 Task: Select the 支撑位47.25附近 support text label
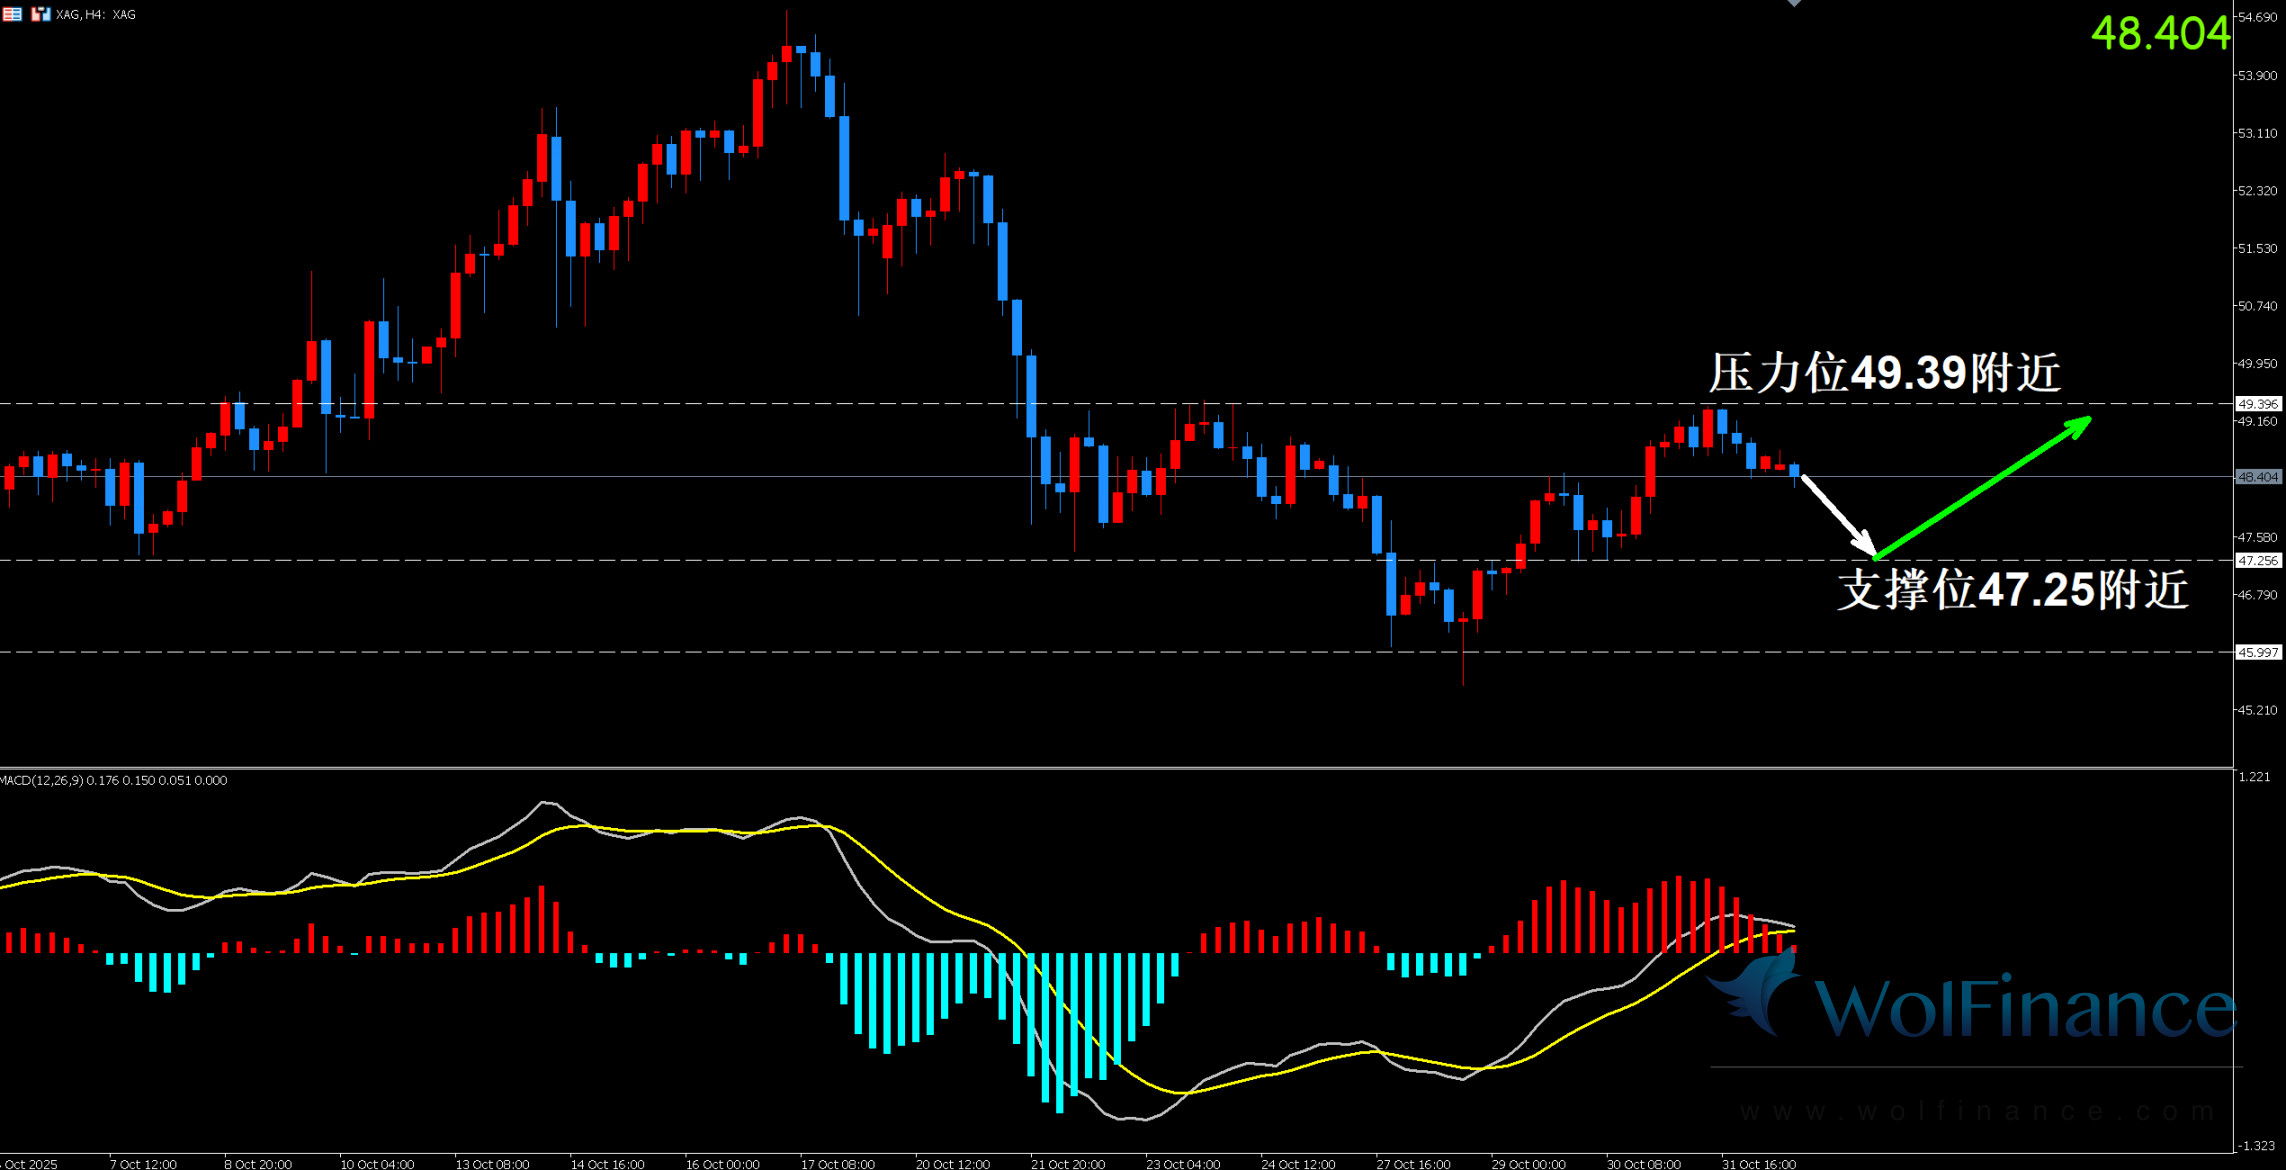click(2012, 589)
